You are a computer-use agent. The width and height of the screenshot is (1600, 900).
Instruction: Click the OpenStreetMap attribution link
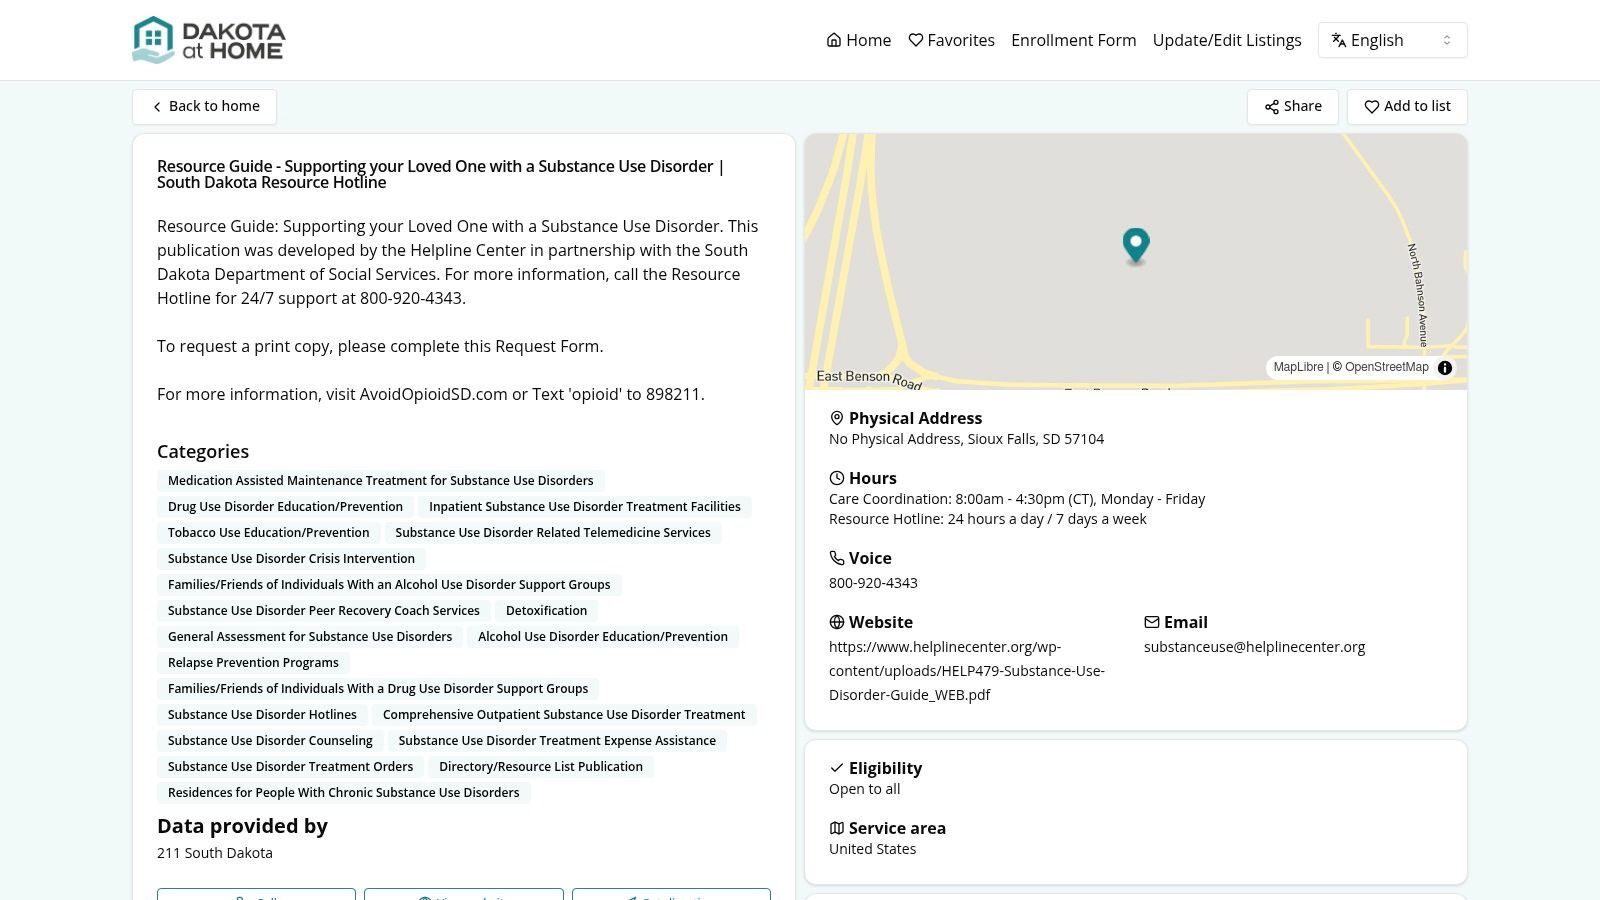(x=1386, y=367)
